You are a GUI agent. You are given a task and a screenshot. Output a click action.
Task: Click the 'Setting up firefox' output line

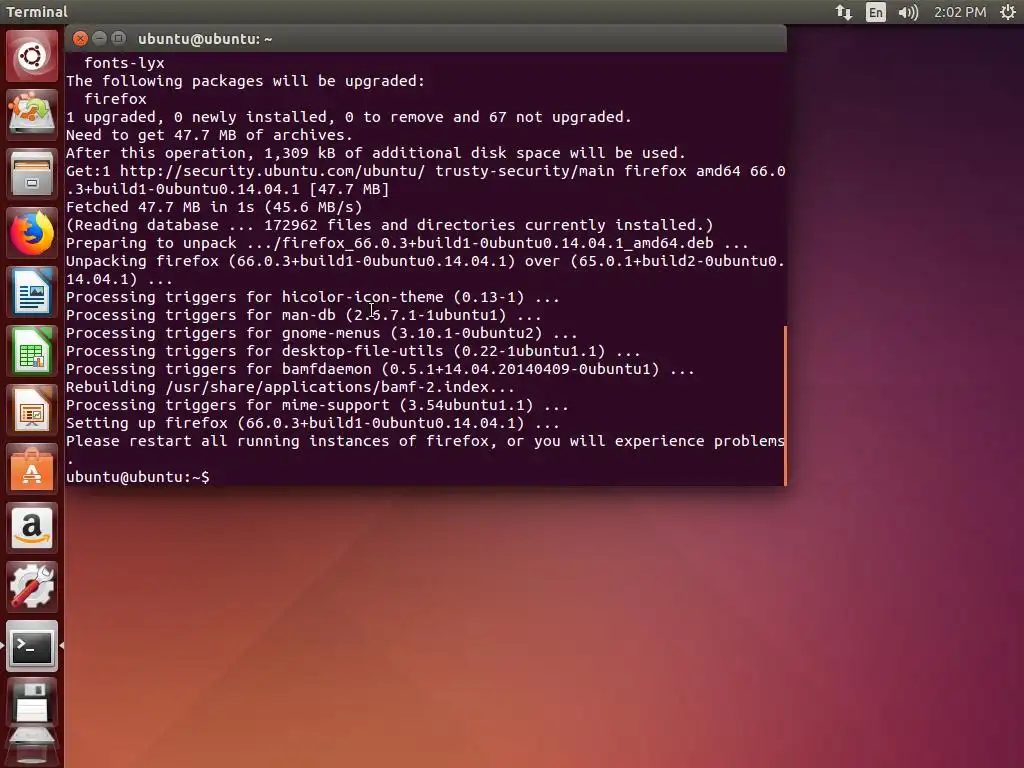point(312,423)
